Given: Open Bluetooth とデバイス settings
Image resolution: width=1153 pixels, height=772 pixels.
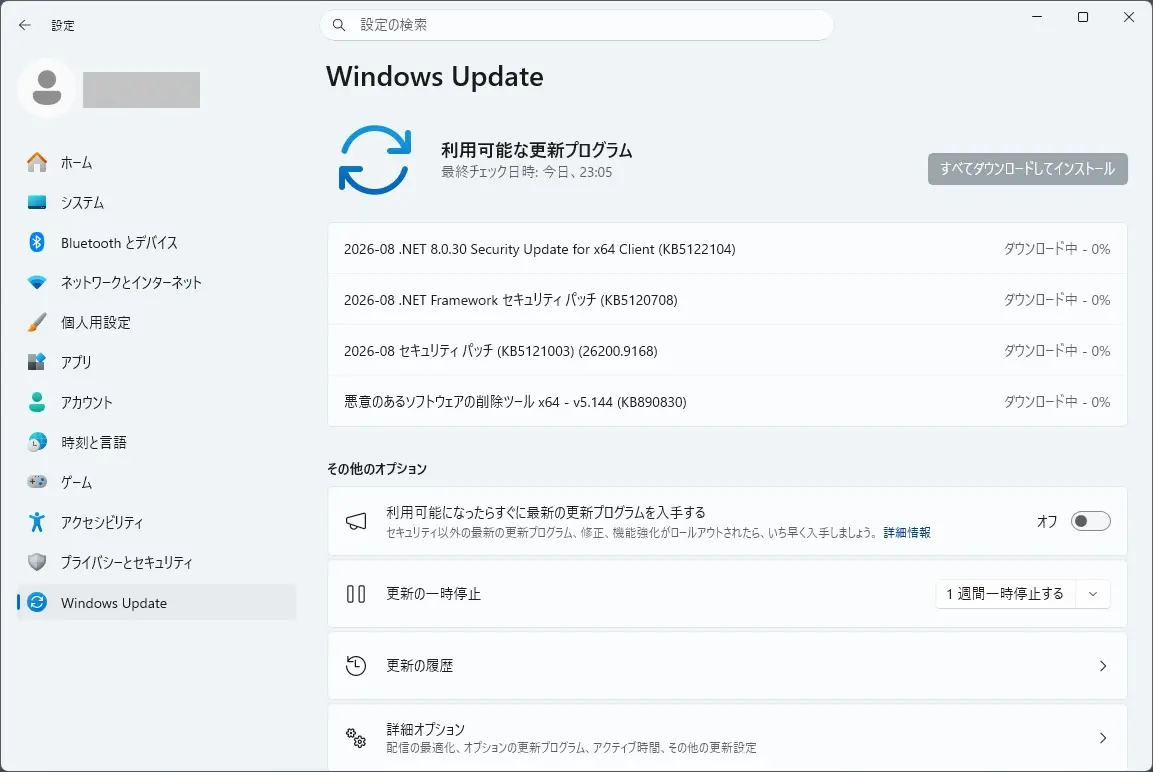Looking at the screenshot, I should tap(156, 243).
